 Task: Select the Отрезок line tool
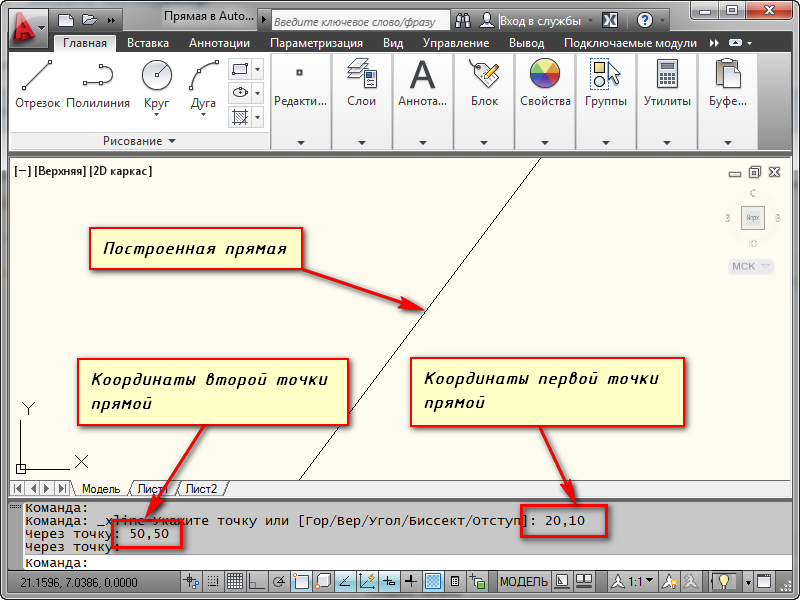point(37,84)
